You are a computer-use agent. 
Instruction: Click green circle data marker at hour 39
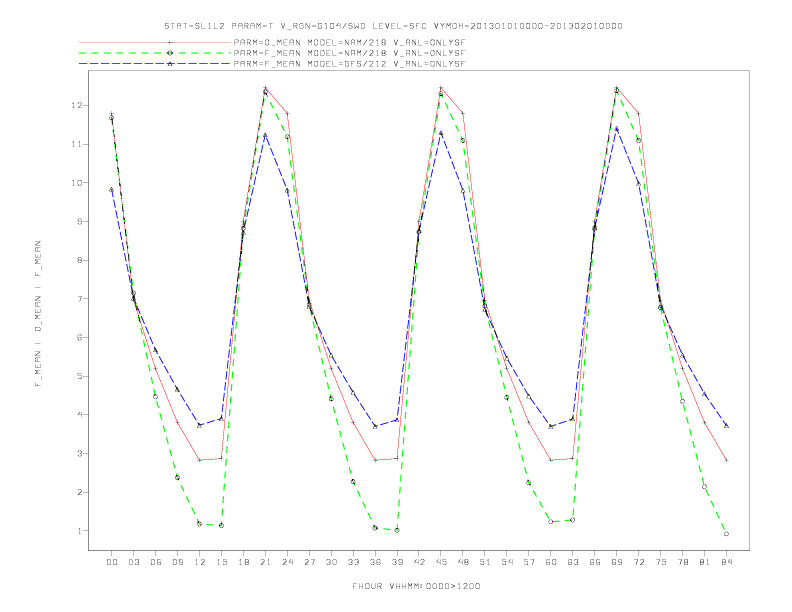(397, 530)
